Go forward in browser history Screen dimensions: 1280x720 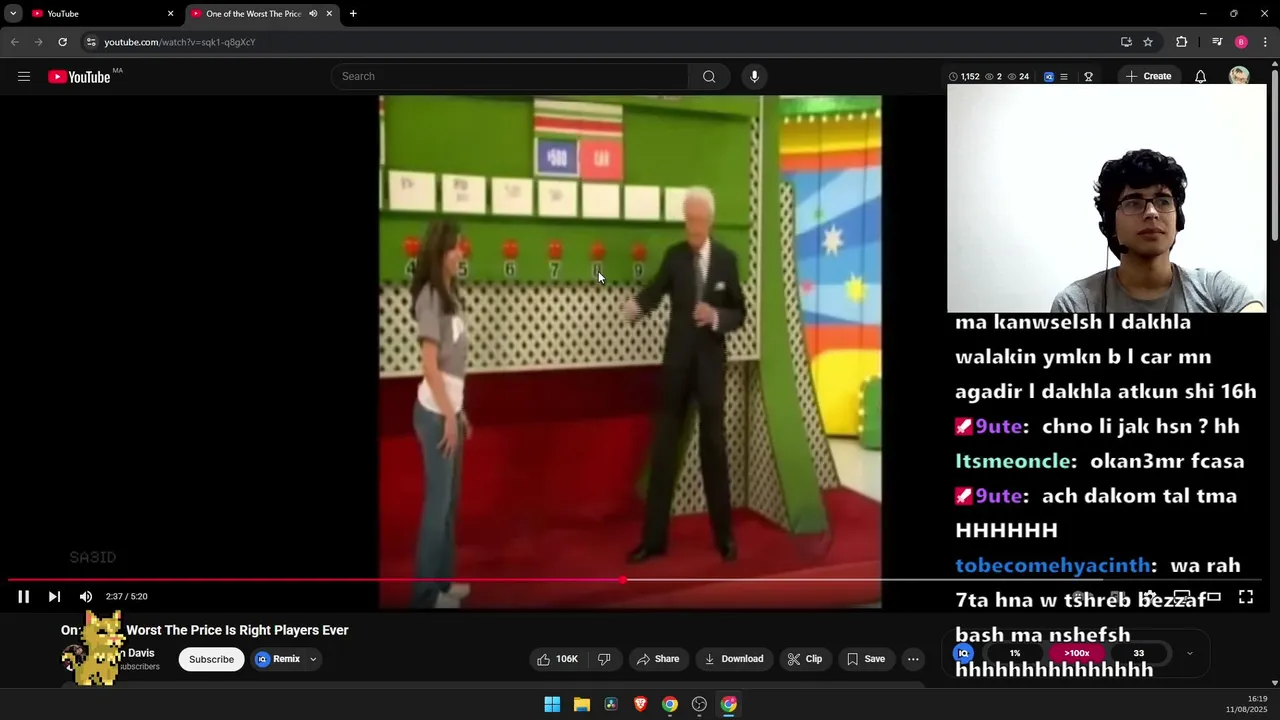click(x=38, y=42)
